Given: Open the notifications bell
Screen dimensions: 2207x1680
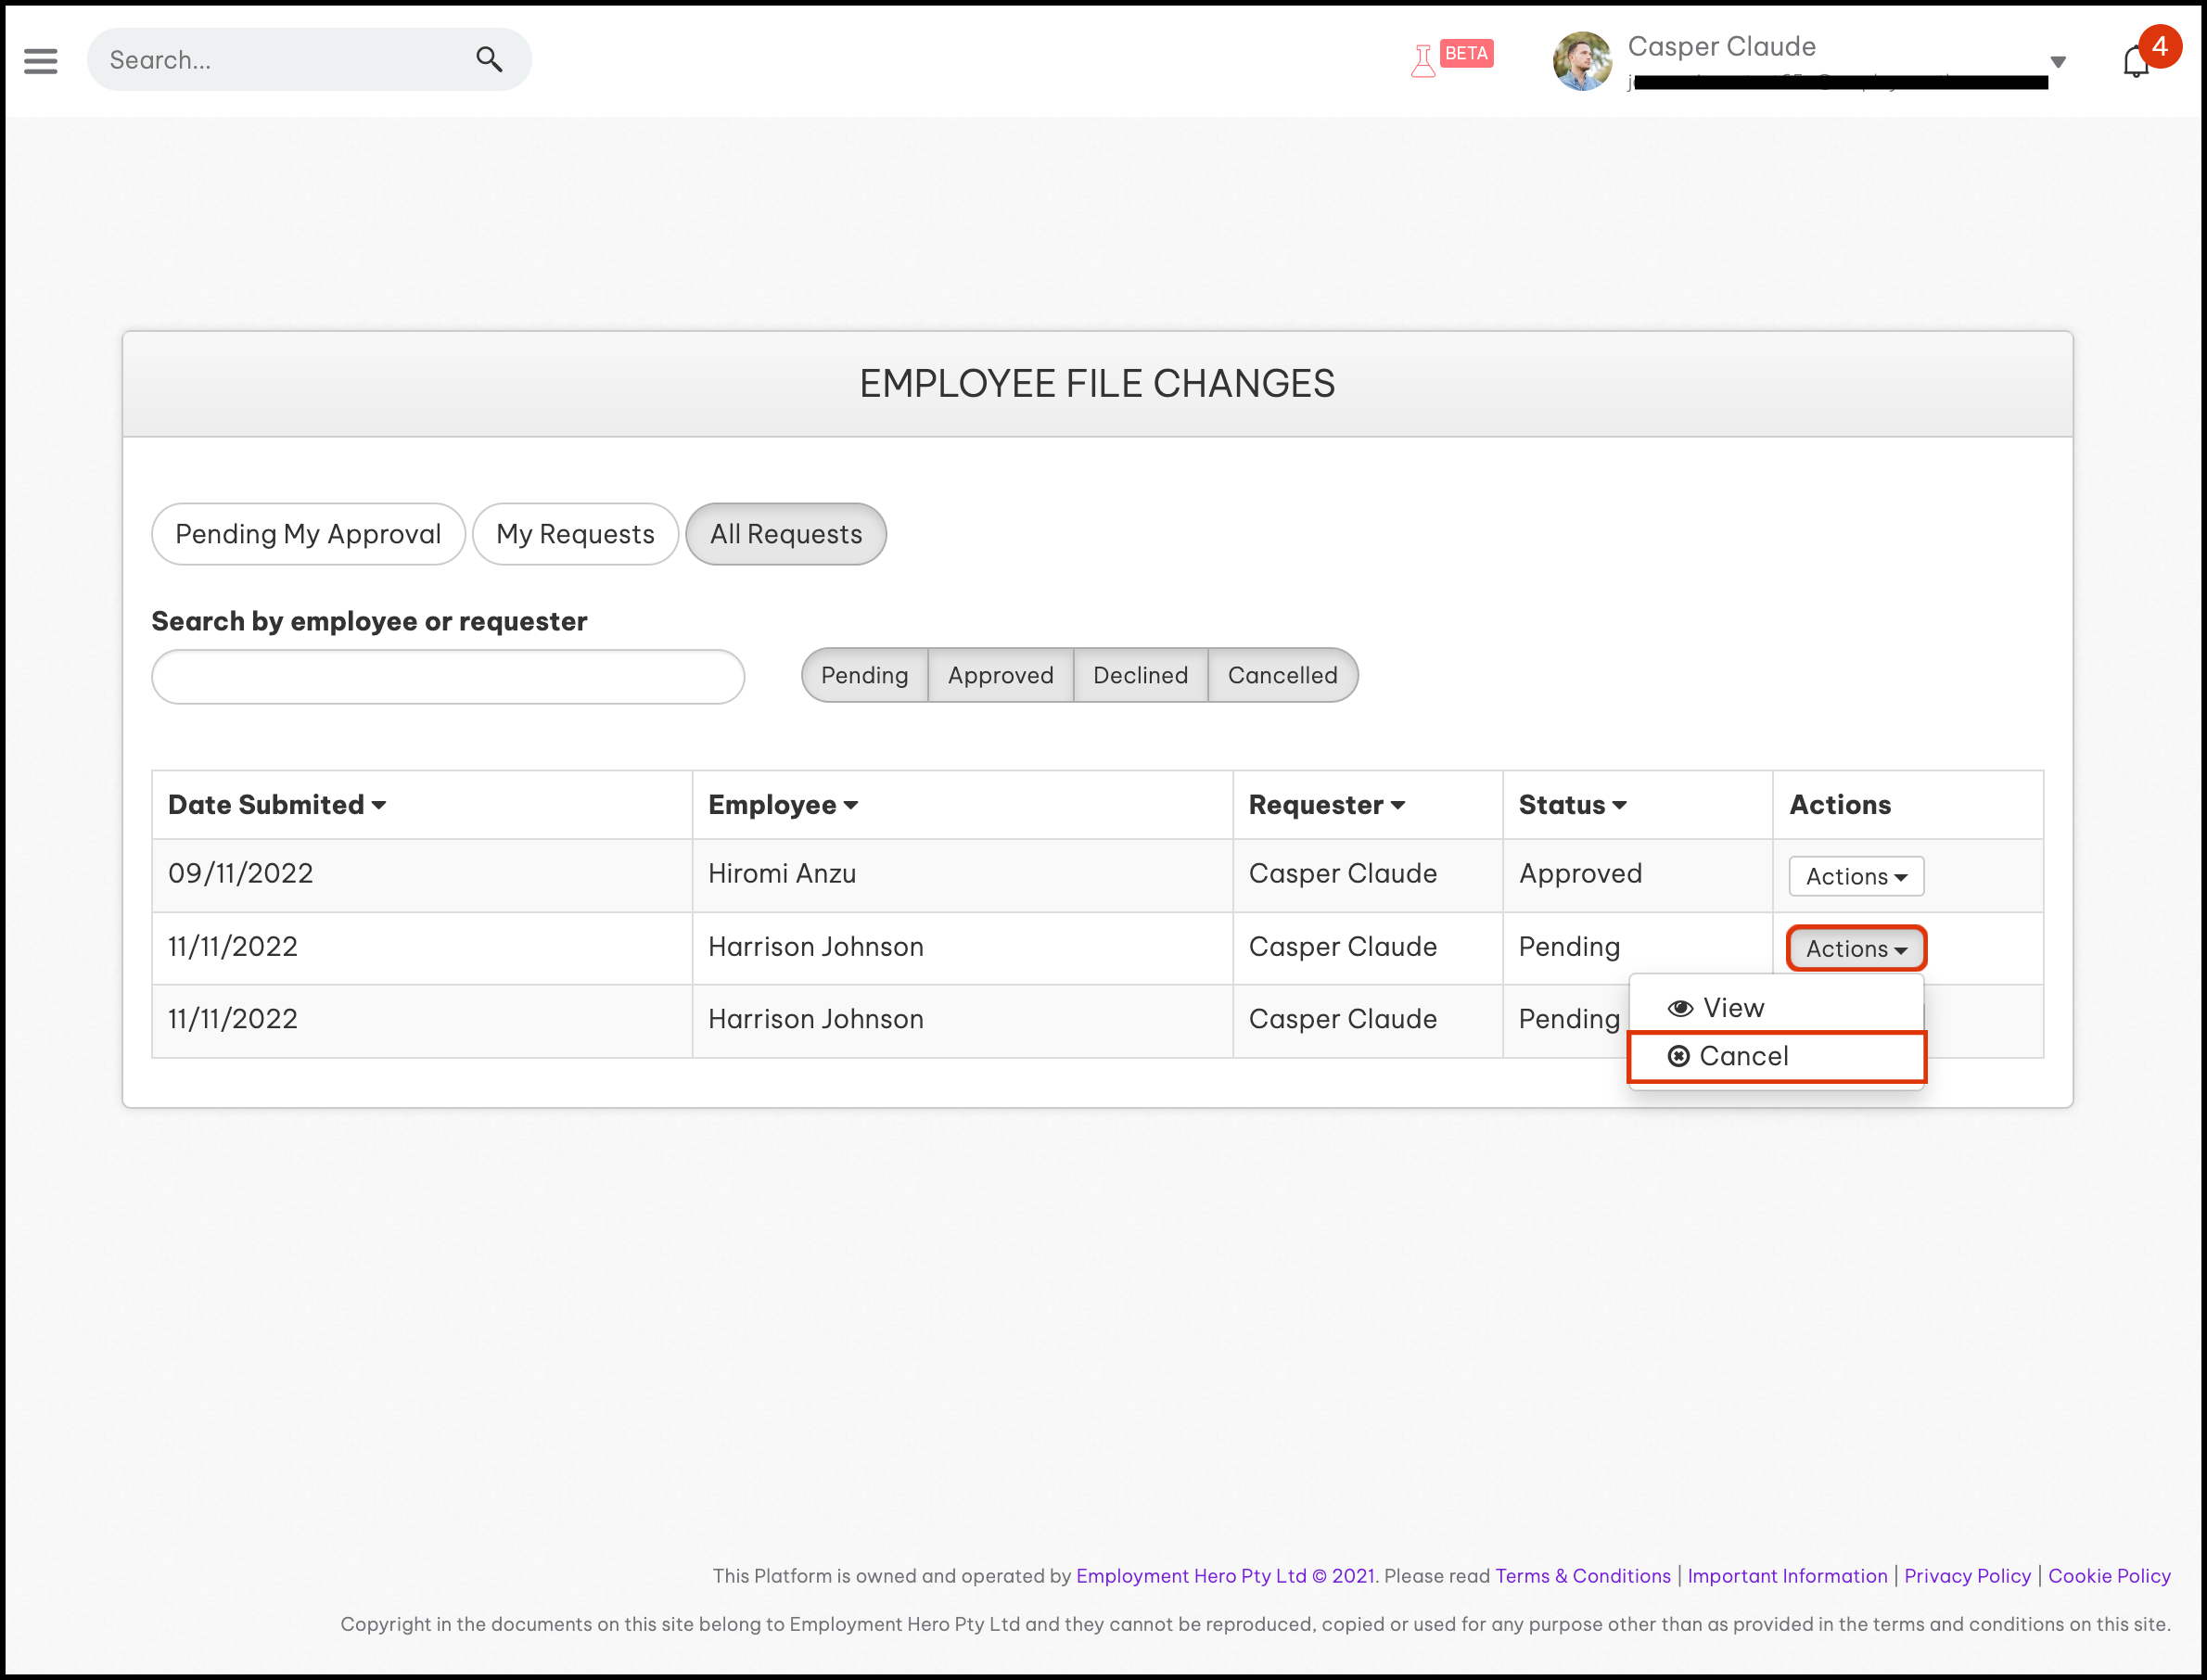Looking at the screenshot, I should (2135, 63).
